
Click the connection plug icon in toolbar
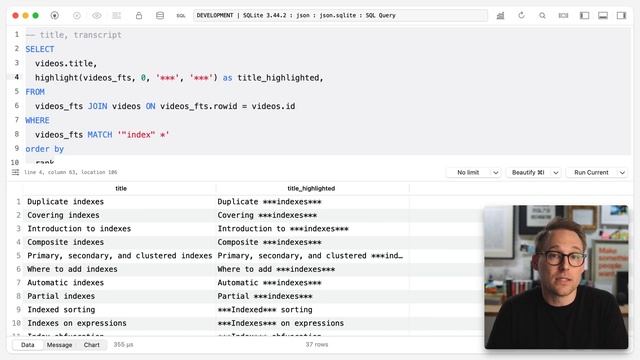[x=55, y=16]
